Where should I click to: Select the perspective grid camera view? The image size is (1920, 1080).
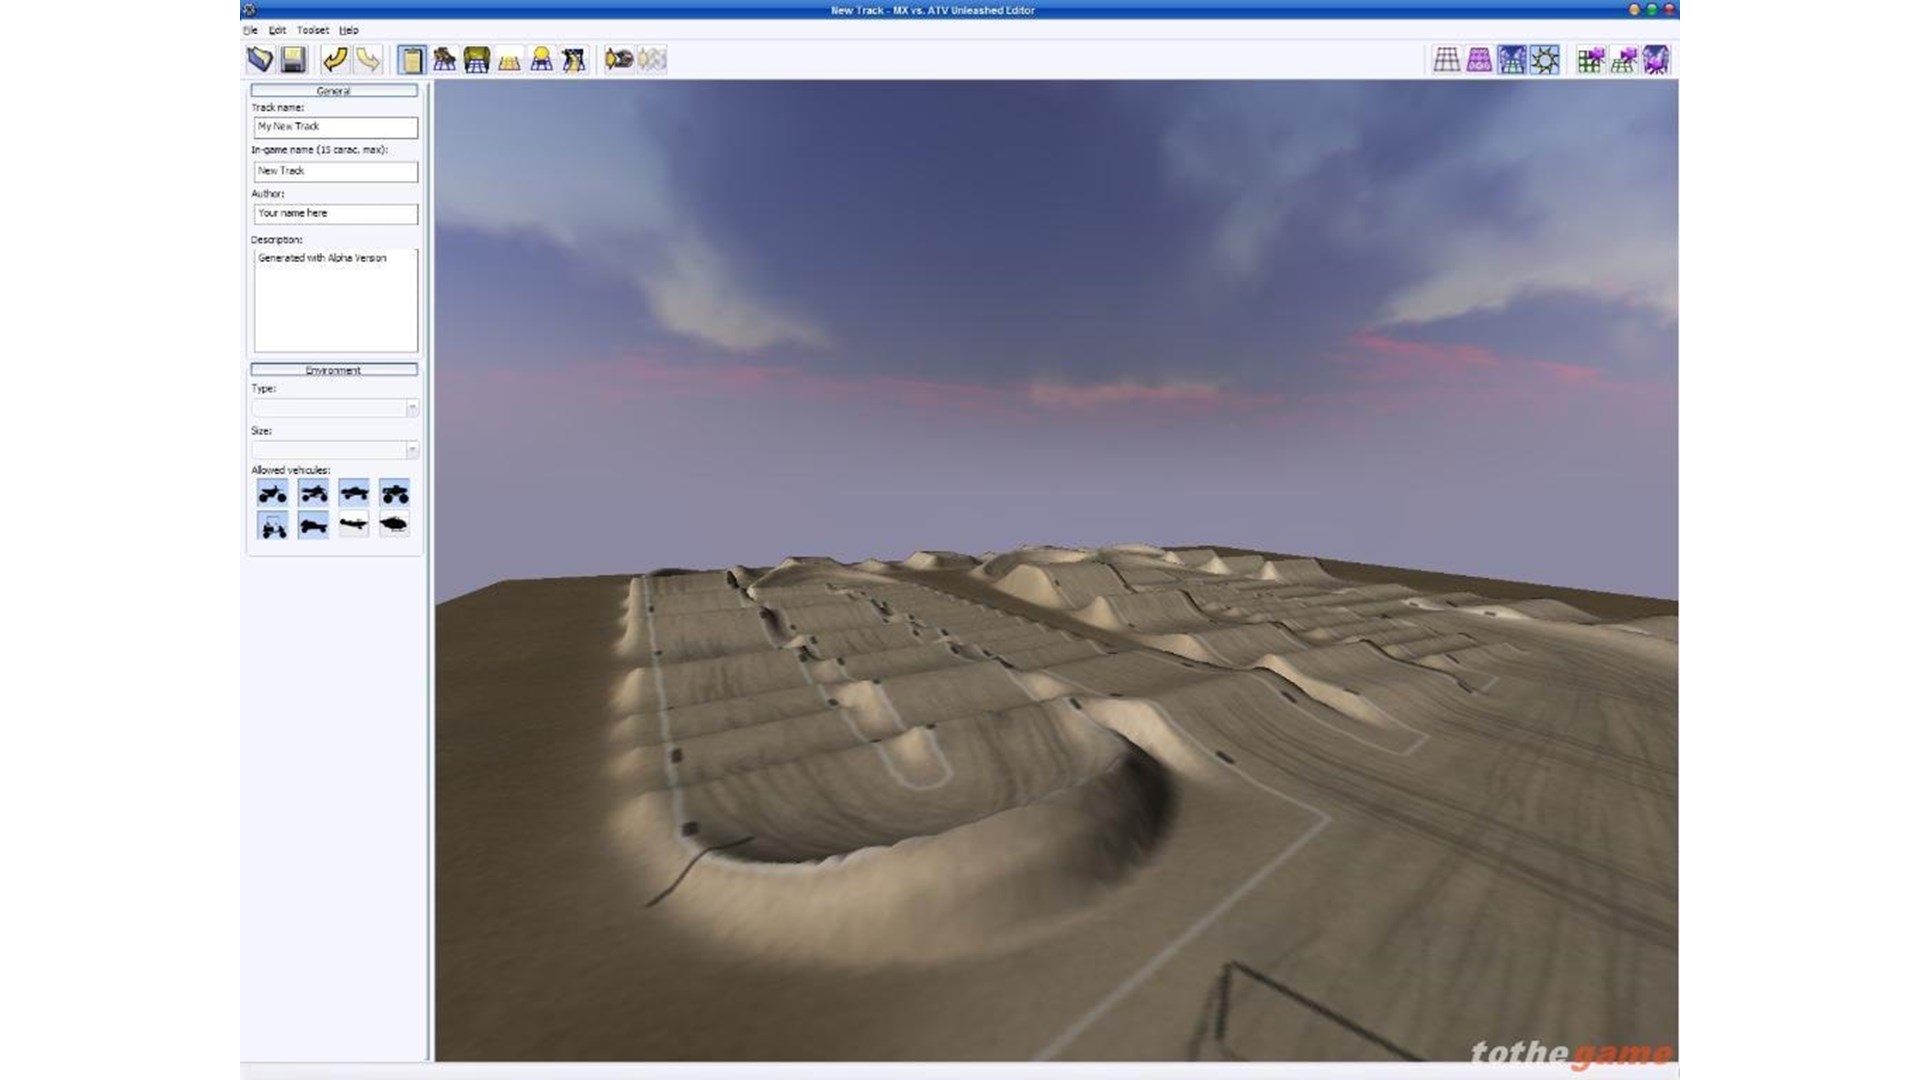coord(1624,60)
